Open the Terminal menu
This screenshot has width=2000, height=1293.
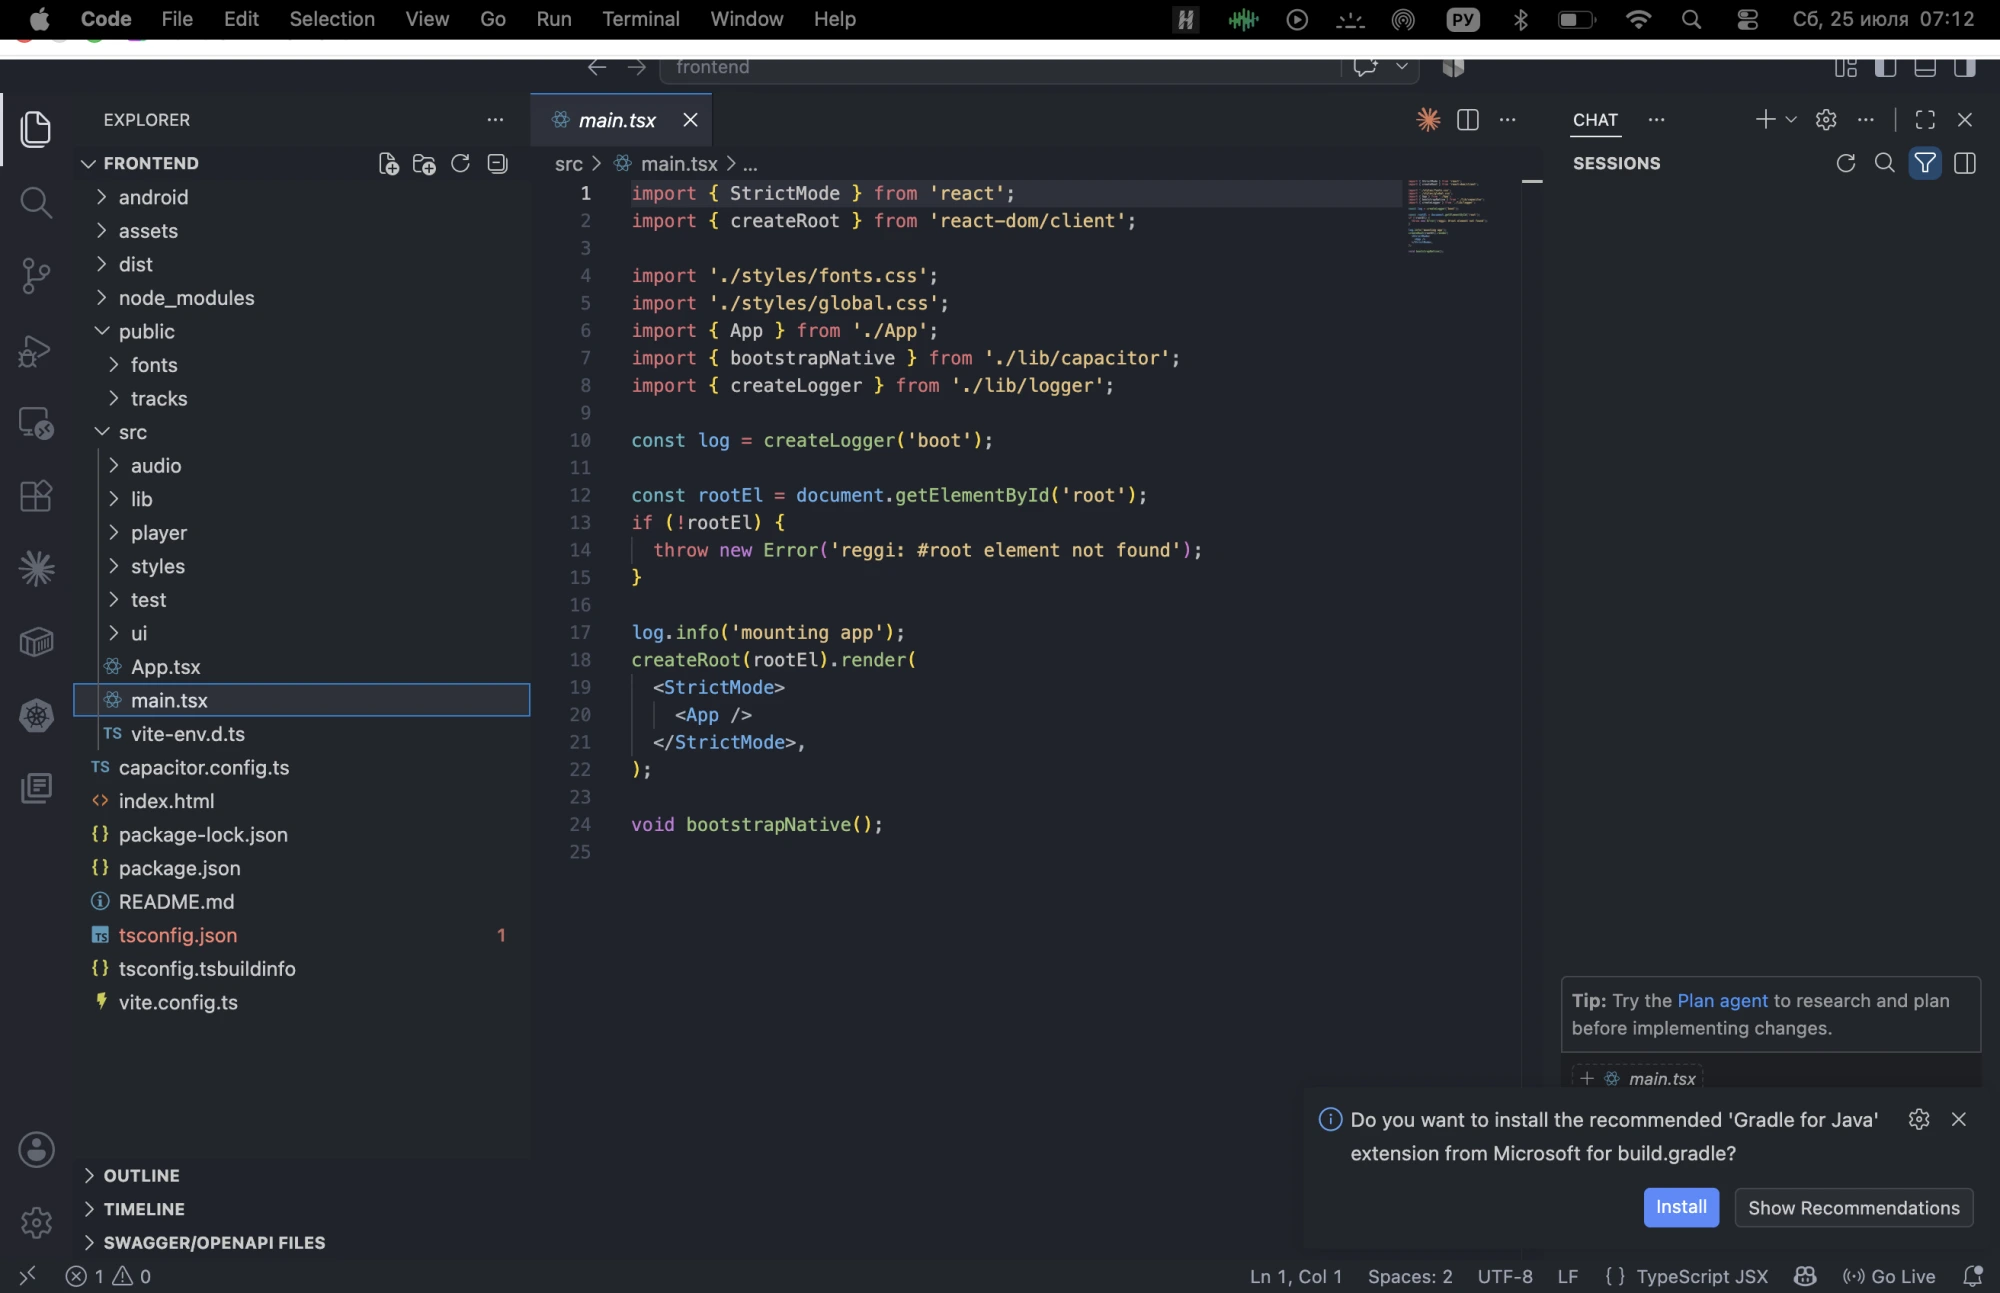click(640, 19)
